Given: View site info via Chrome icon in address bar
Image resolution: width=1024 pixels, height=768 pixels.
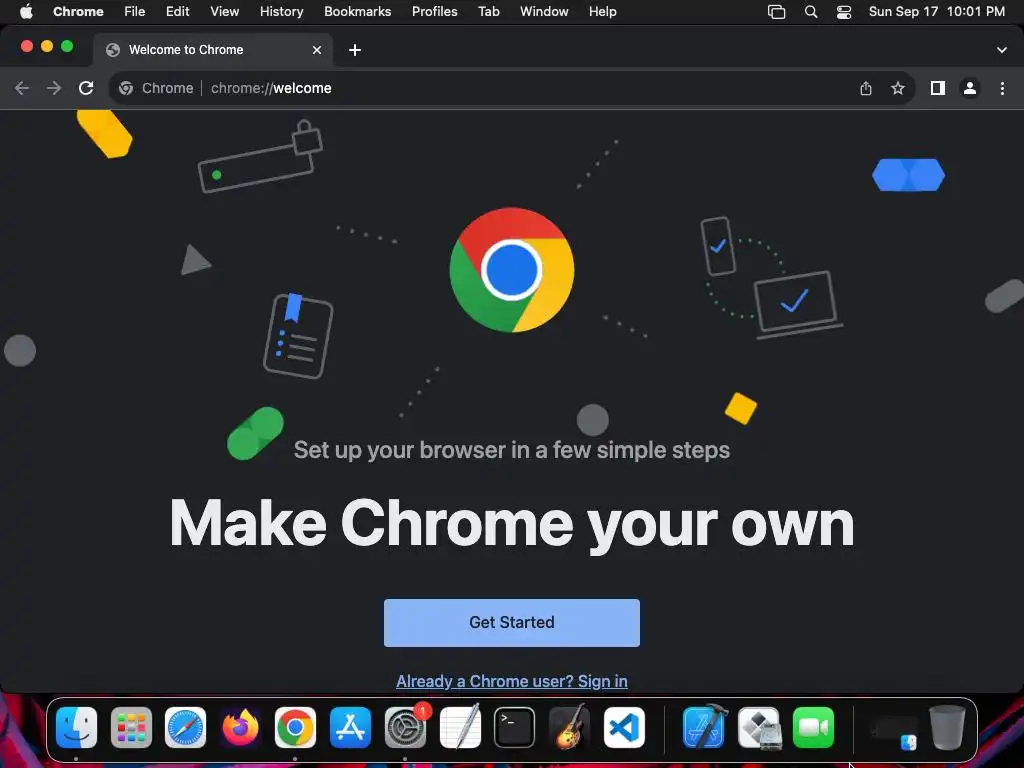Looking at the screenshot, I should (126, 88).
